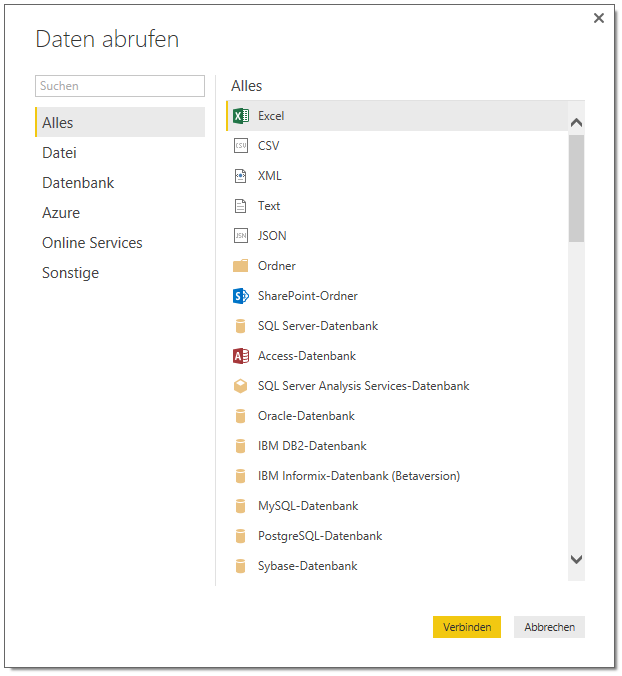Select the Alles category
The height and width of the screenshot is (676, 622).
120,122
